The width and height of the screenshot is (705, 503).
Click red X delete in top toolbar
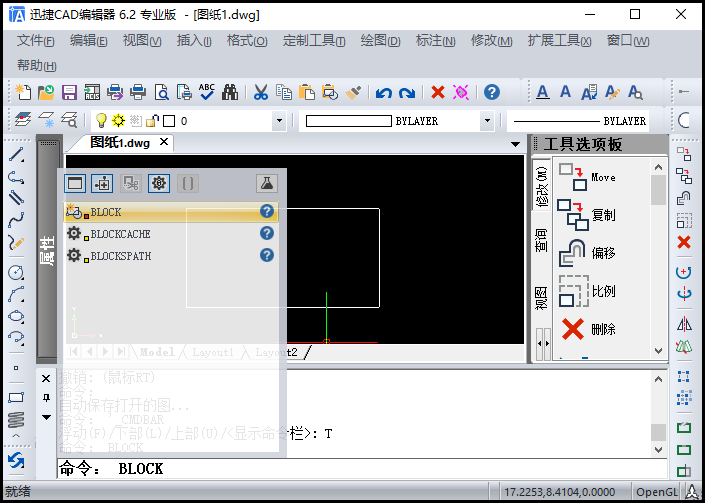(437, 92)
